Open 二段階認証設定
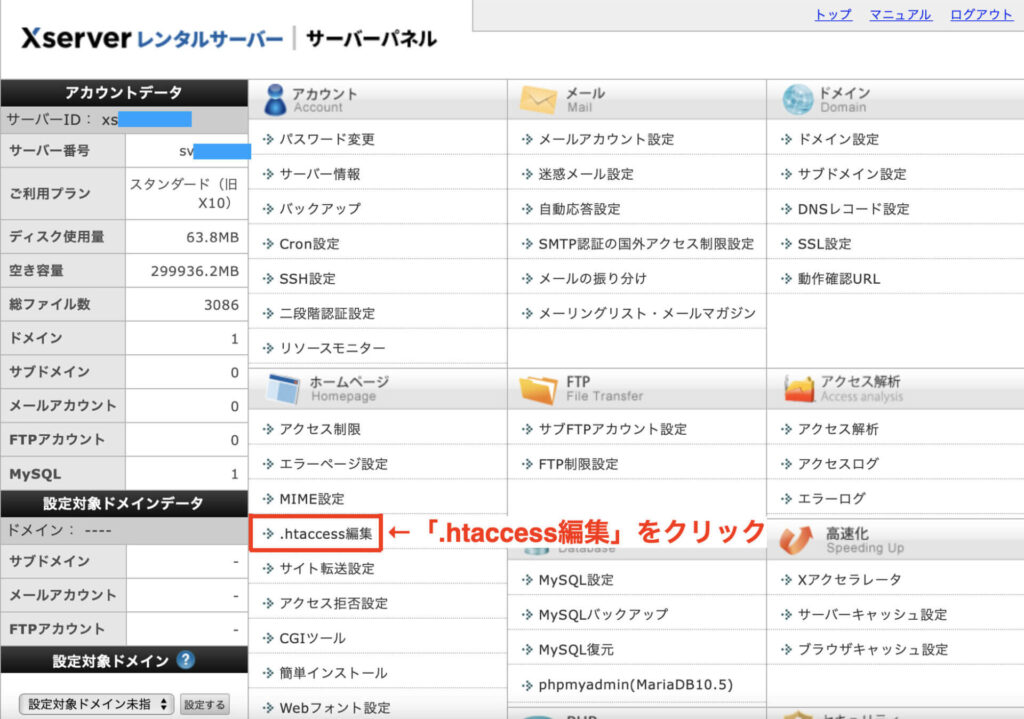 327,313
